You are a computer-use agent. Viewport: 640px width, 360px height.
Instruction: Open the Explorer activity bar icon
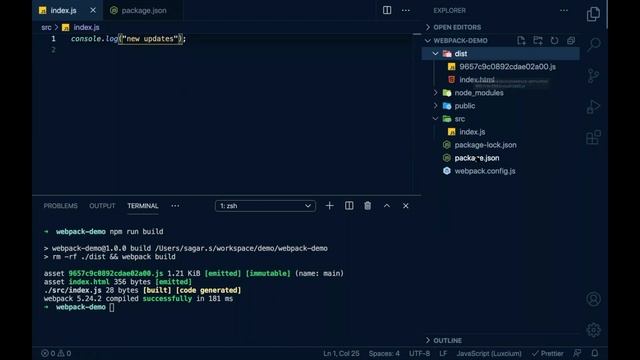pos(593,14)
